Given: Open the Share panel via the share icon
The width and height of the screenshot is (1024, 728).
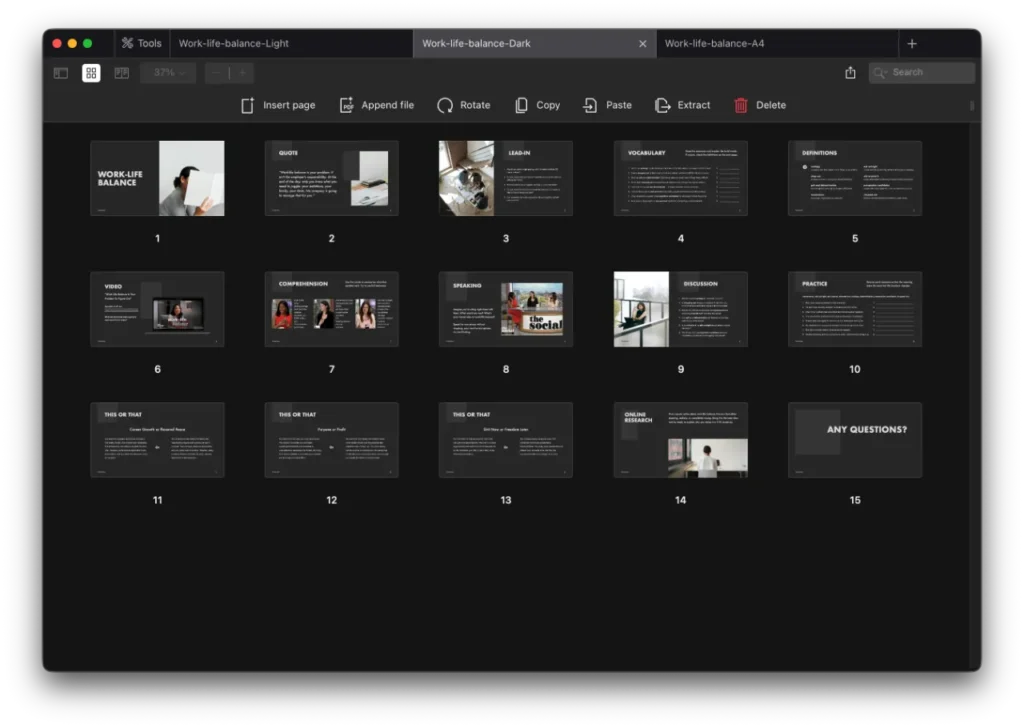Looking at the screenshot, I should click(x=851, y=73).
